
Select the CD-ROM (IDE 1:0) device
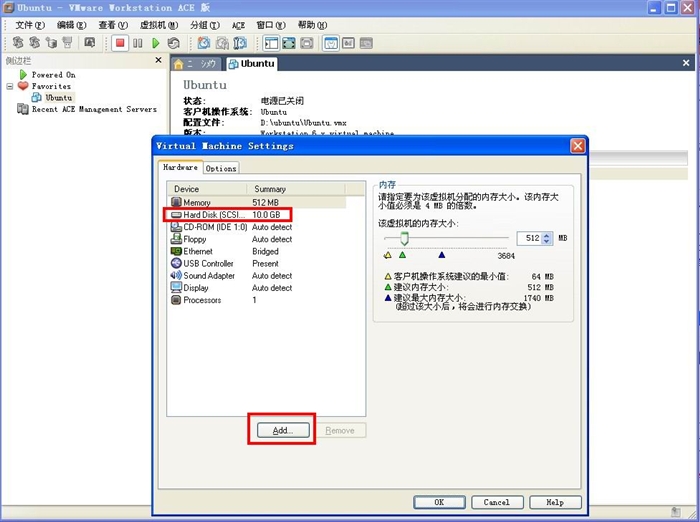tap(231, 227)
